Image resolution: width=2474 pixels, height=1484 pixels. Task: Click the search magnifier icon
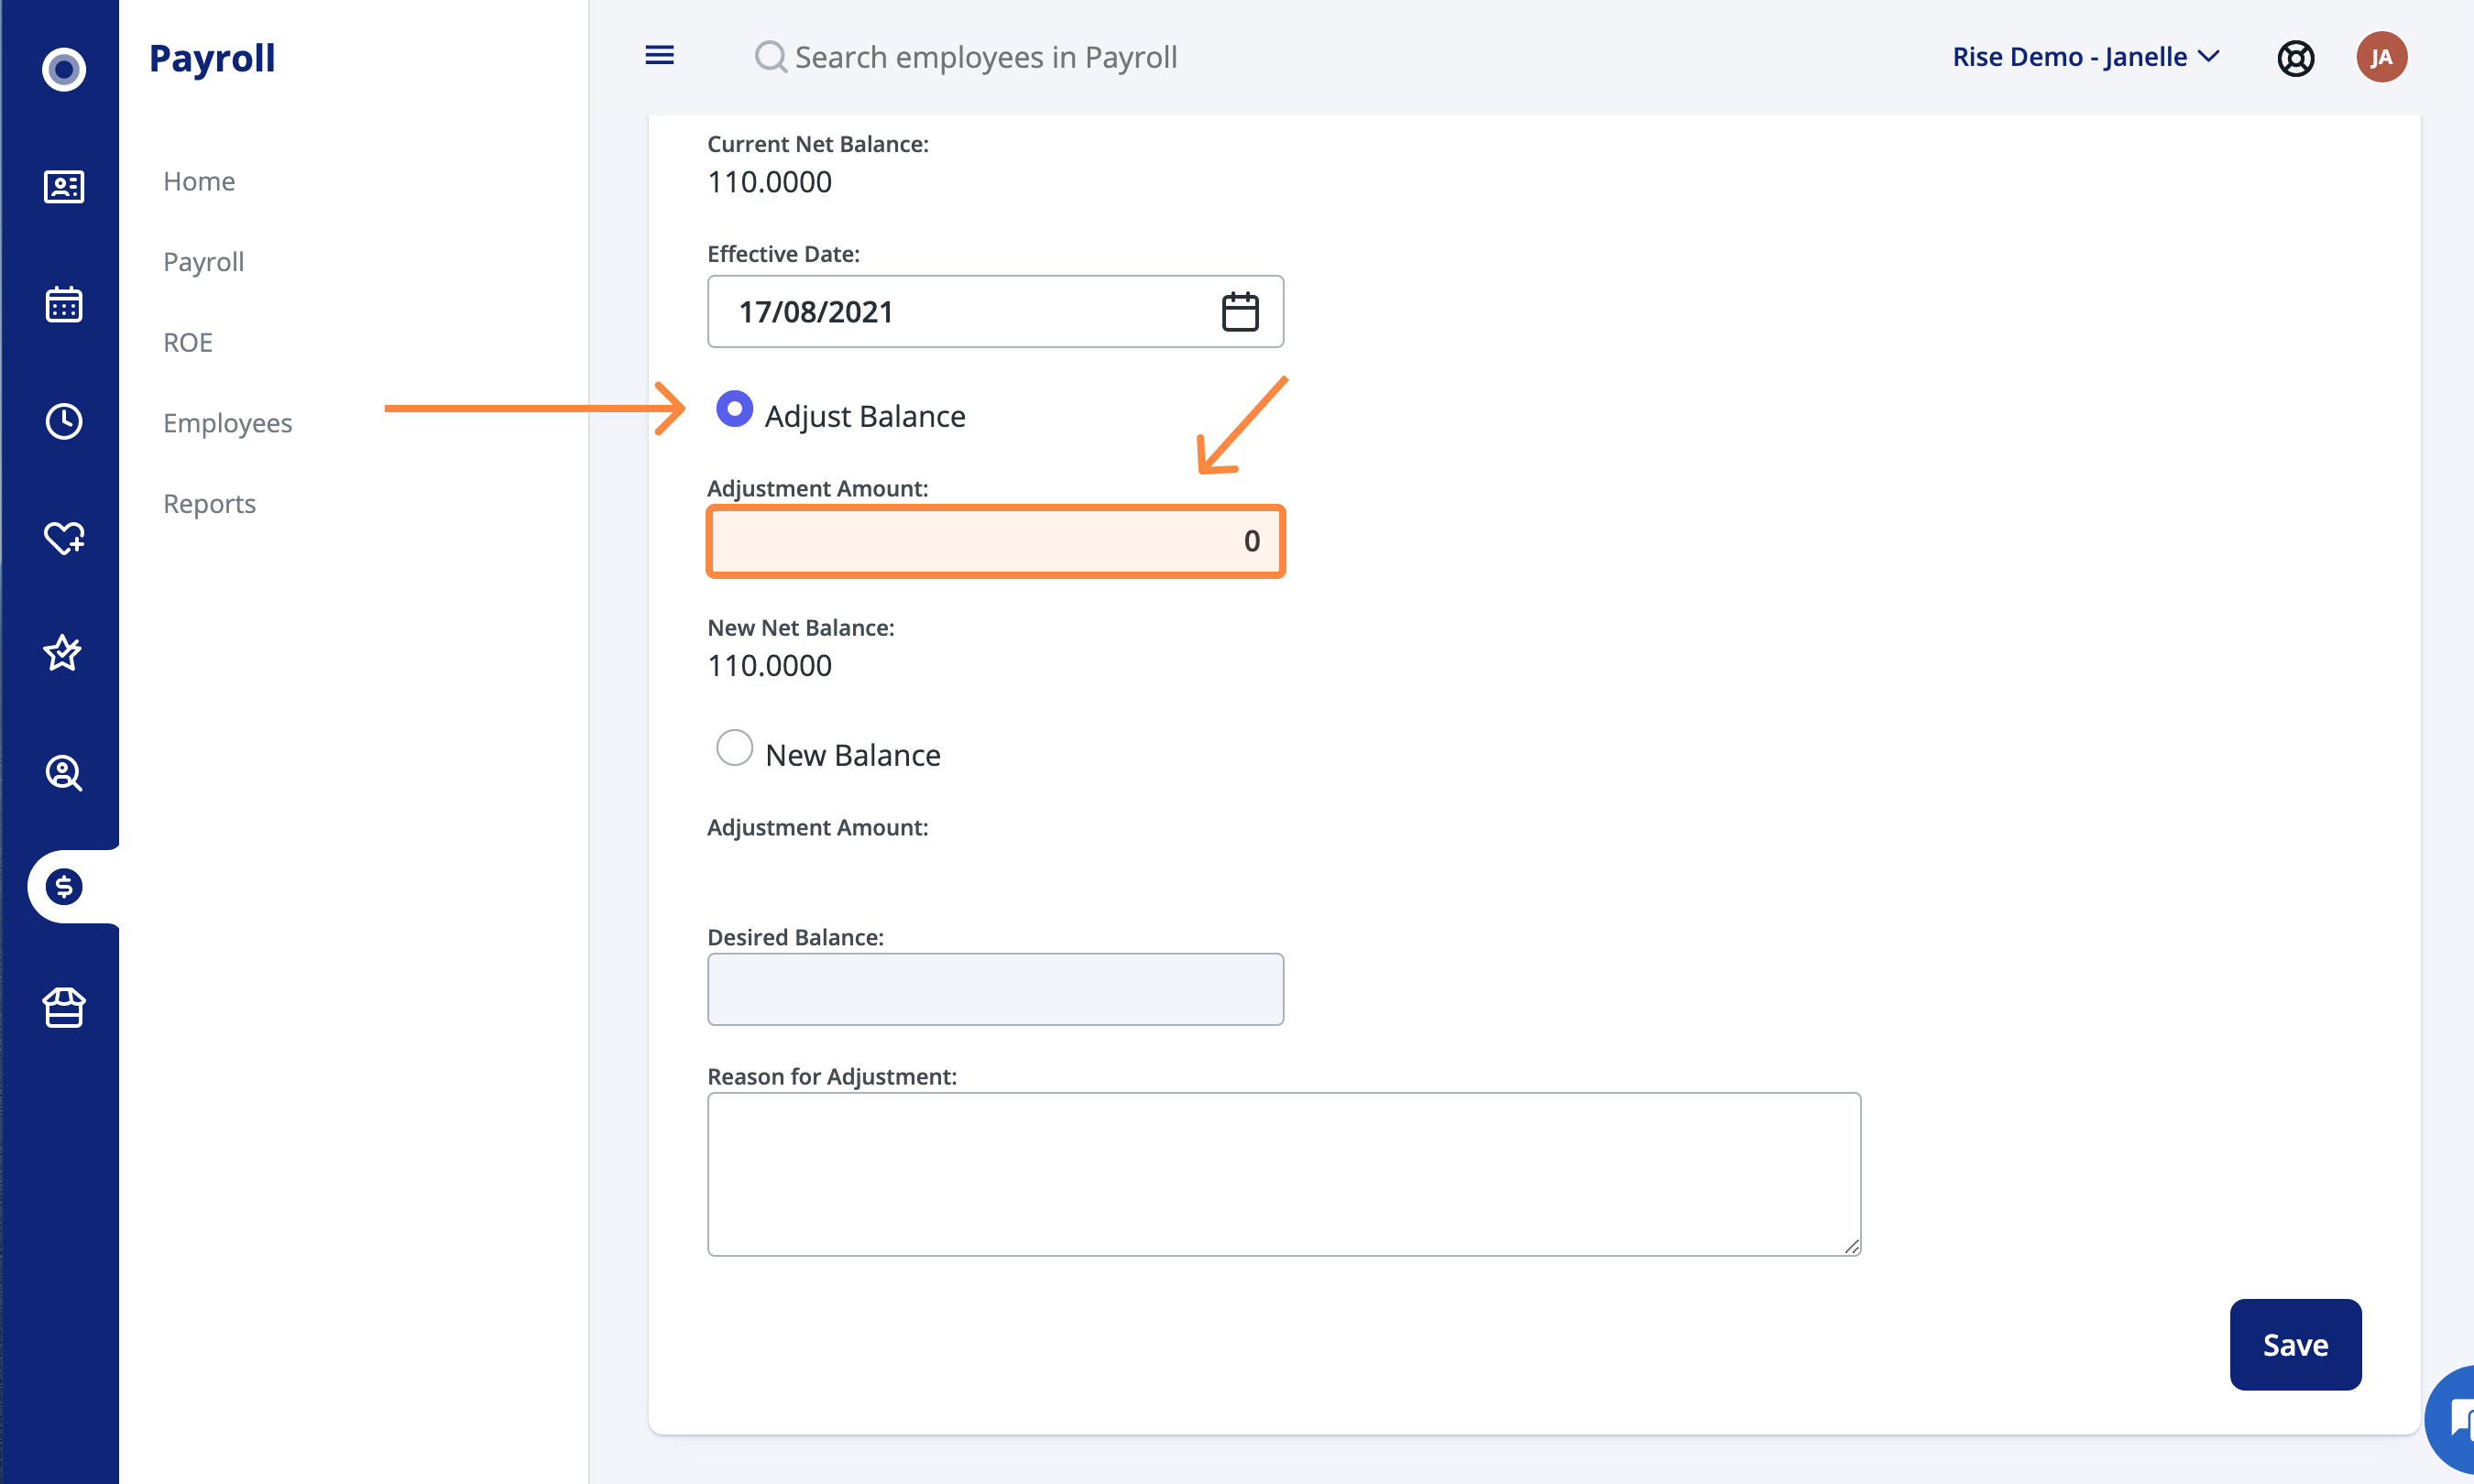(x=770, y=57)
